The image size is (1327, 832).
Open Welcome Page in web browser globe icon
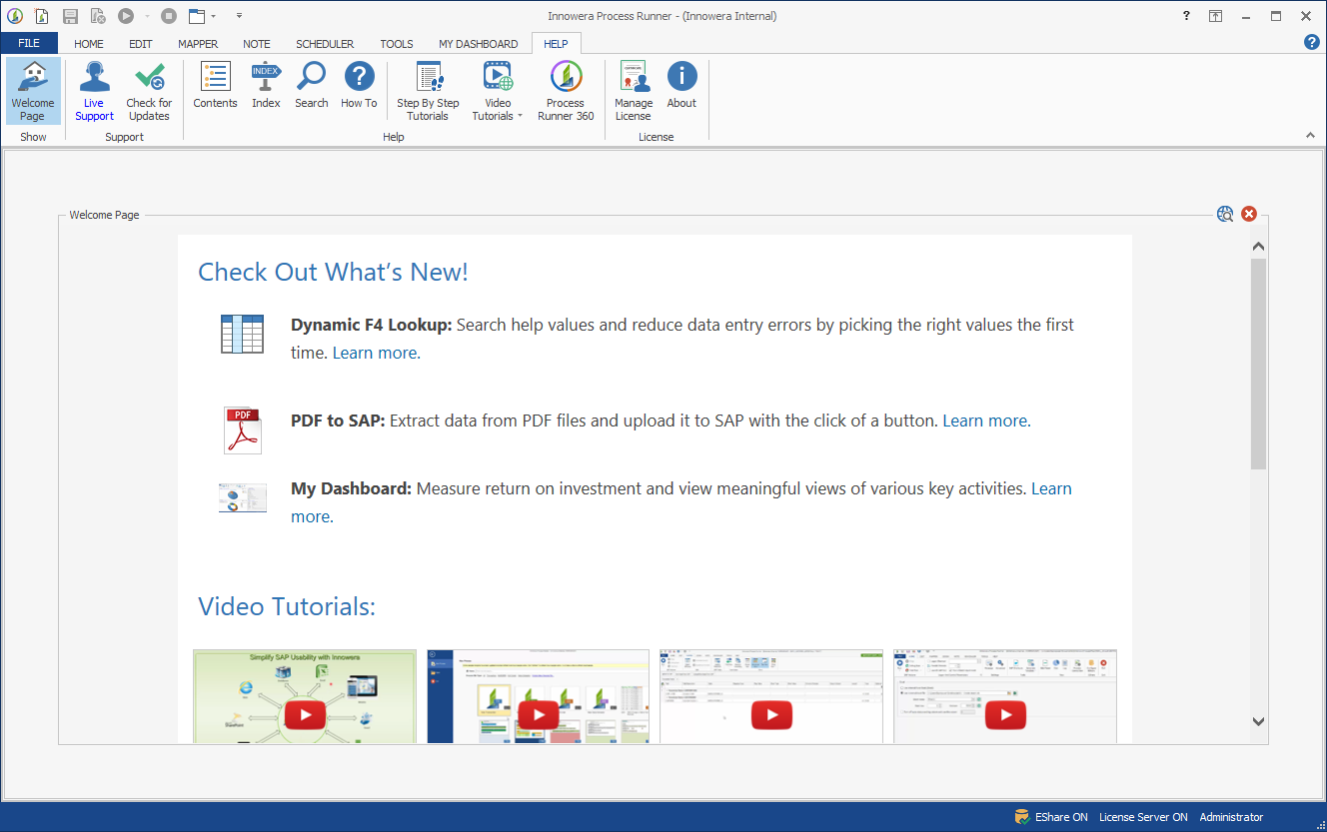pos(1225,214)
